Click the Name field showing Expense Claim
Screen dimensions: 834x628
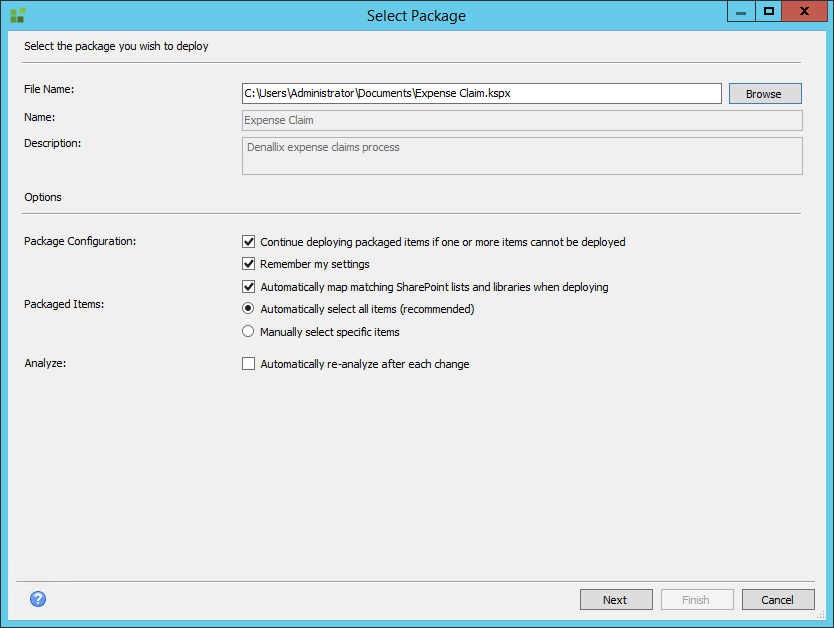click(521, 120)
